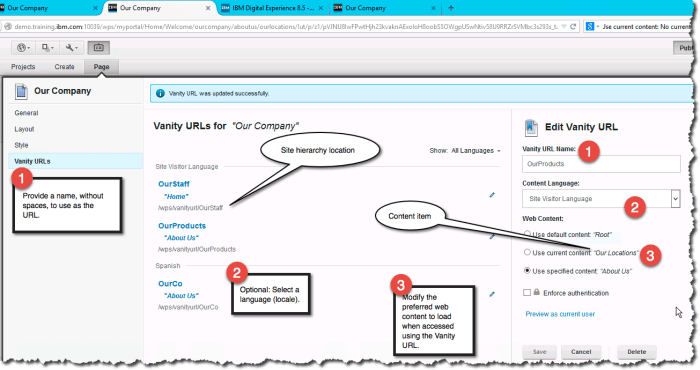Tick the Enforce authentication checkbox

tap(527, 293)
